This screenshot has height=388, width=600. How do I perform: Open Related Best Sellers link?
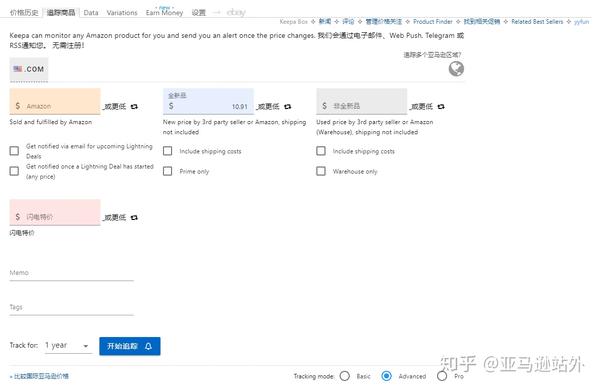(537, 22)
